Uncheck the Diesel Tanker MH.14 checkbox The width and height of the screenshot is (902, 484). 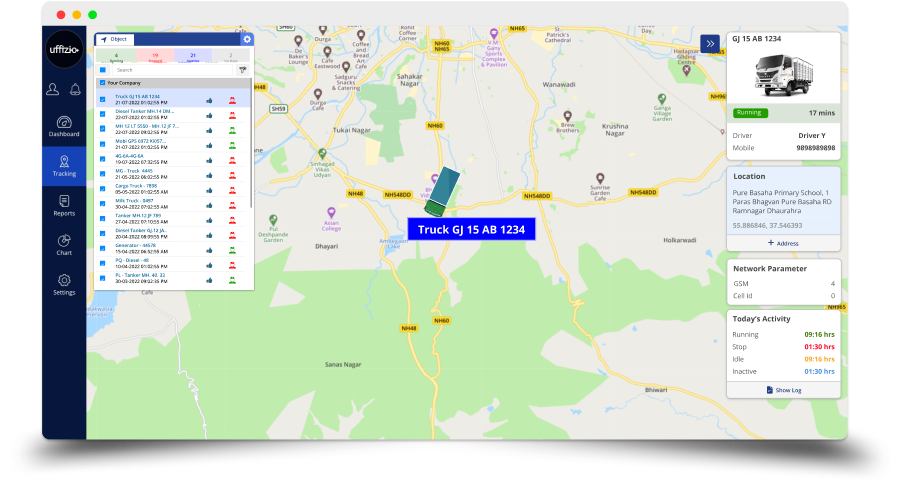[103, 115]
